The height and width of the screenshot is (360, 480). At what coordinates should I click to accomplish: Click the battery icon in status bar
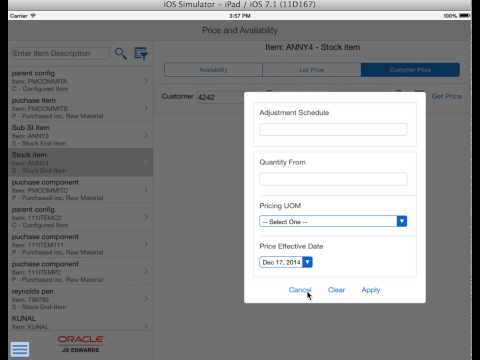pyautogui.click(x=465, y=15)
